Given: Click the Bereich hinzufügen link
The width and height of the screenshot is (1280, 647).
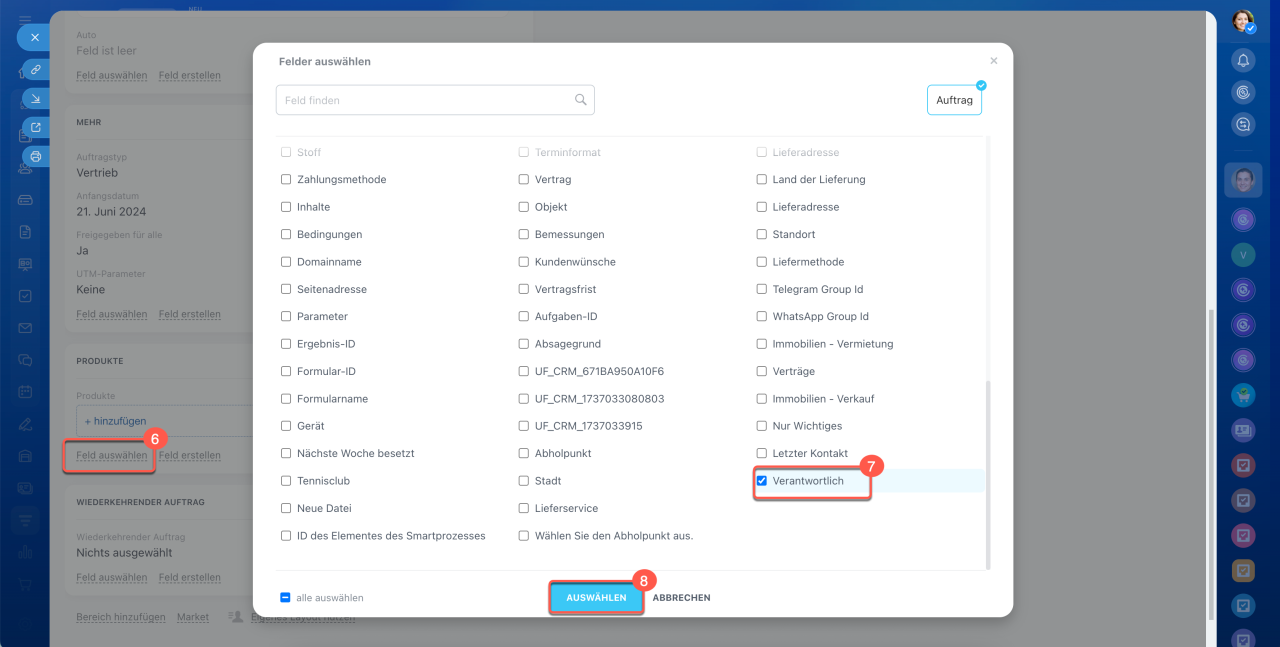Looking at the screenshot, I should point(121,617).
